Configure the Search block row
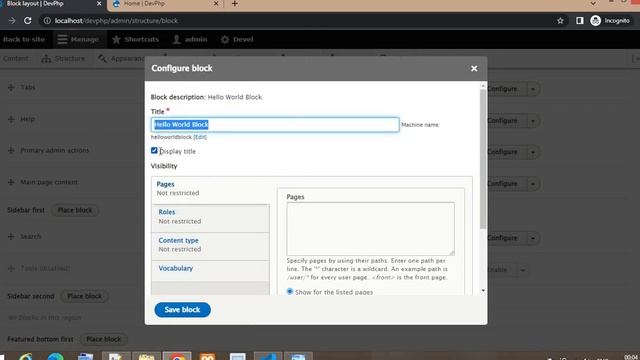Viewport: 640px width, 360px height. pos(506,238)
